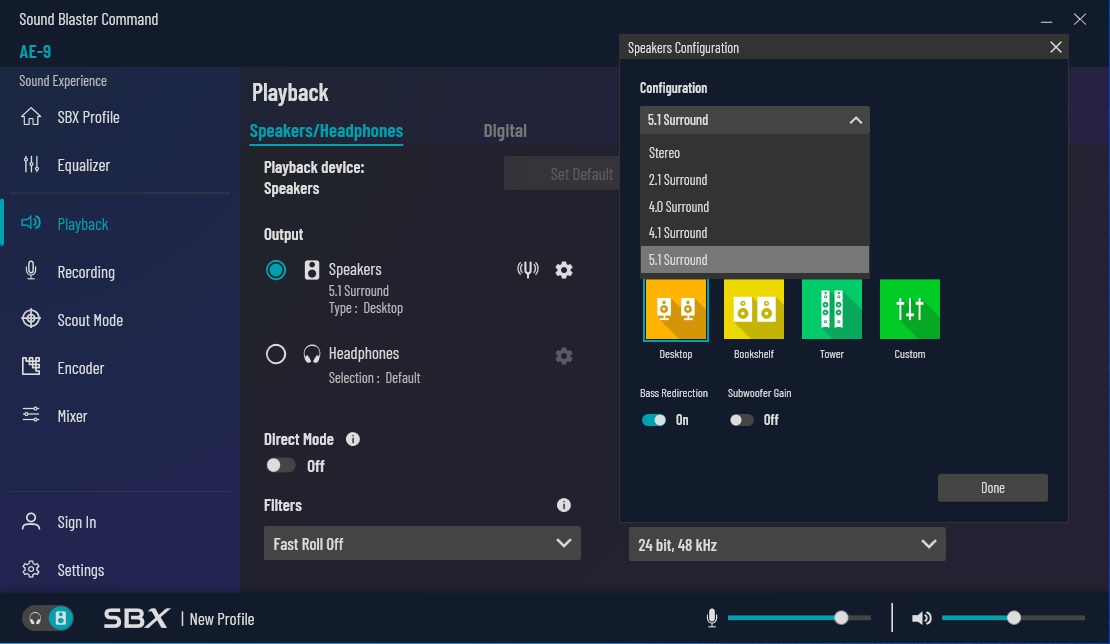
Task: Pick the Custom speaker type icon
Action: coord(910,310)
